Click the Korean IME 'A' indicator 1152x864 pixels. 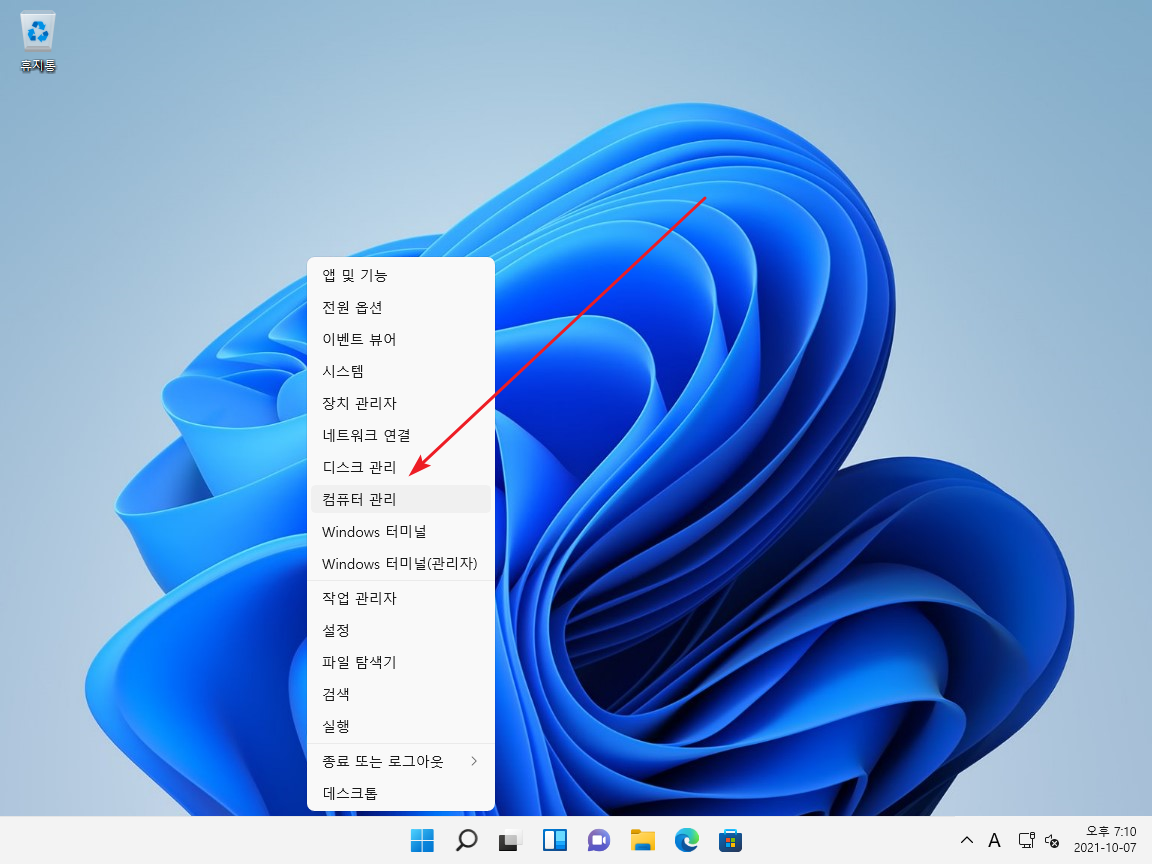pos(994,840)
